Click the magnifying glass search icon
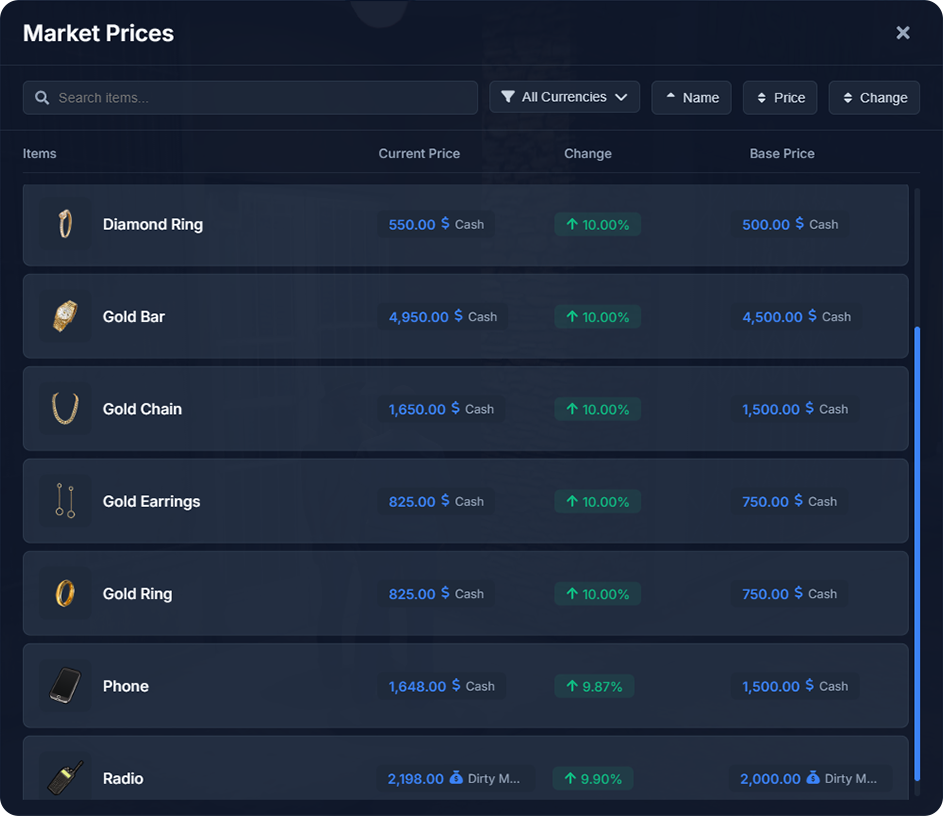 42,98
